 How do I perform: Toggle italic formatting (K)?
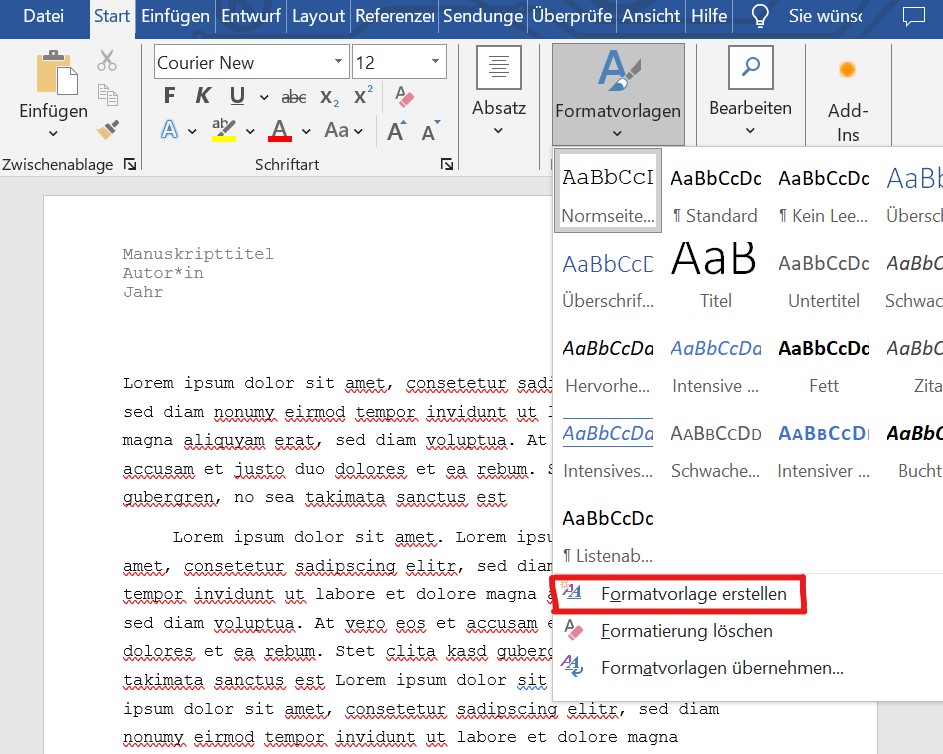(203, 96)
